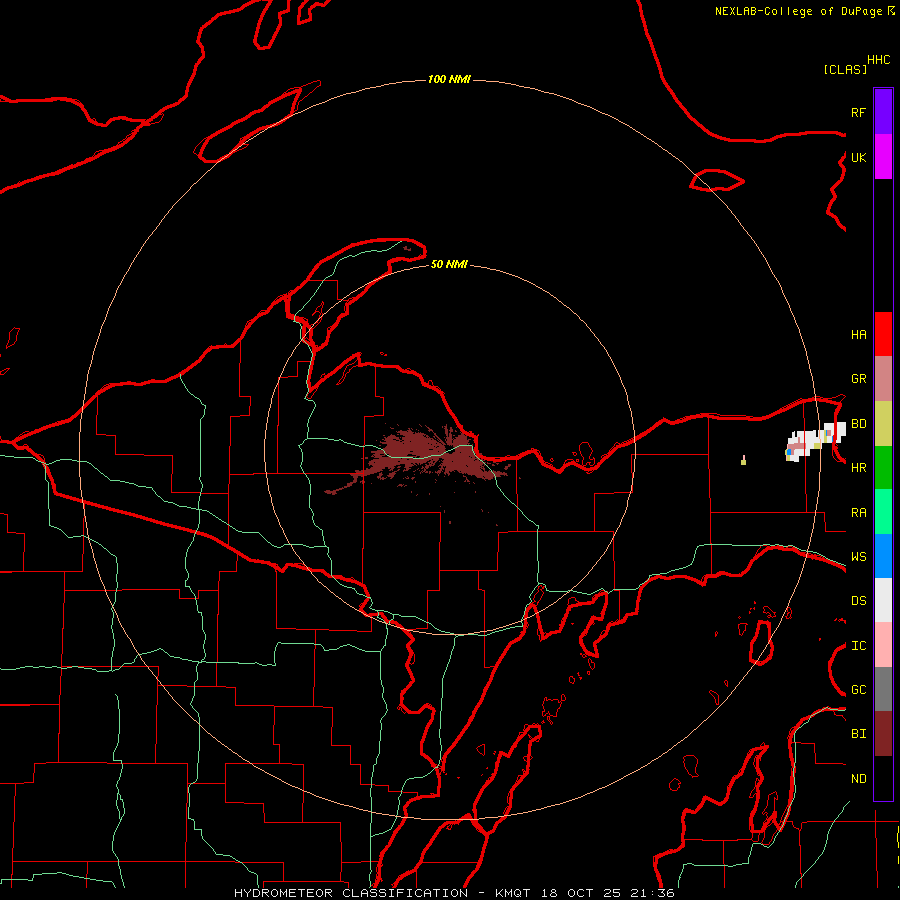This screenshot has height=900, width=900.
Task: Click the GC legend label
Action: point(858,690)
